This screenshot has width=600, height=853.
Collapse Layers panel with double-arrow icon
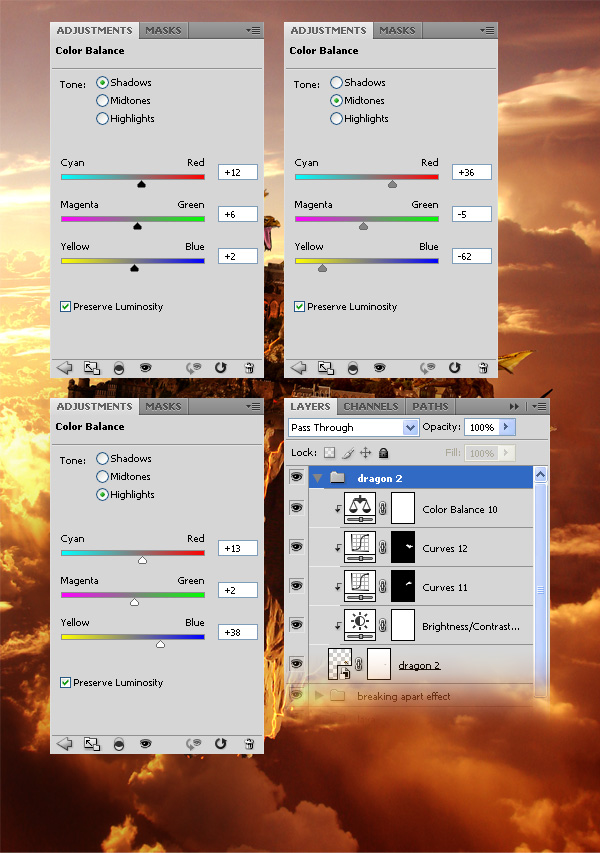tap(514, 406)
